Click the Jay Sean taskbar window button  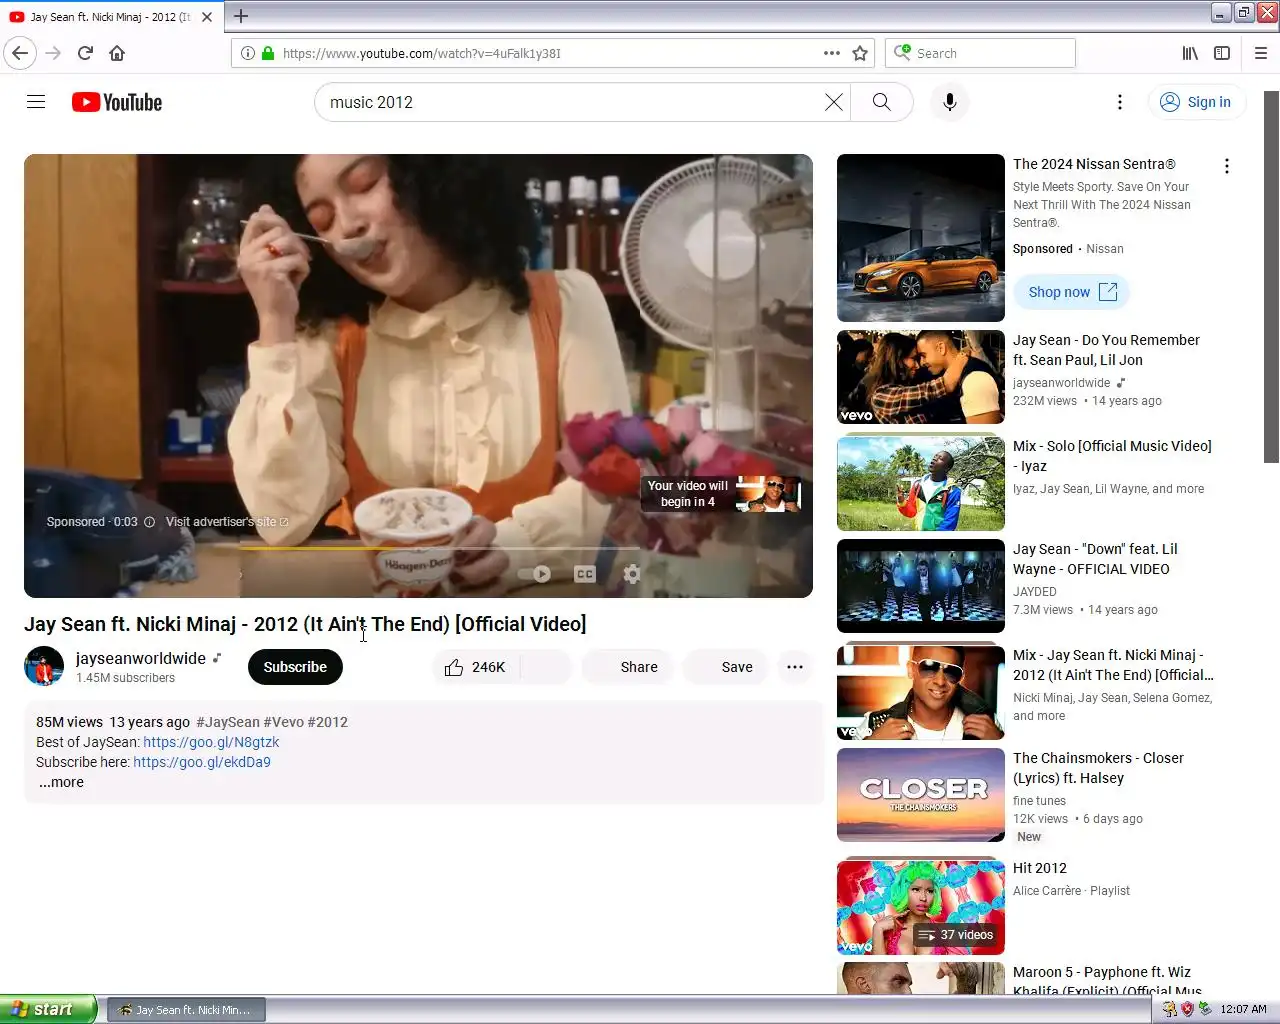pyautogui.click(x=186, y=1010)
